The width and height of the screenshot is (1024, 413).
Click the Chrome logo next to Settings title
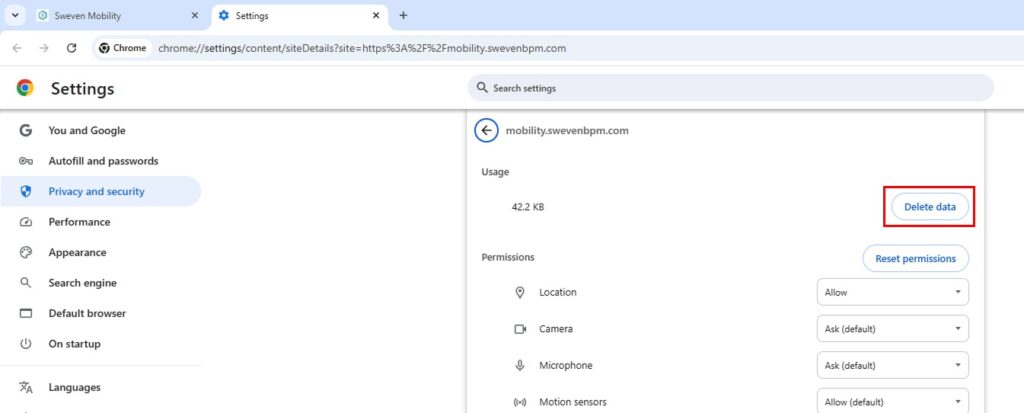point(25,88)
